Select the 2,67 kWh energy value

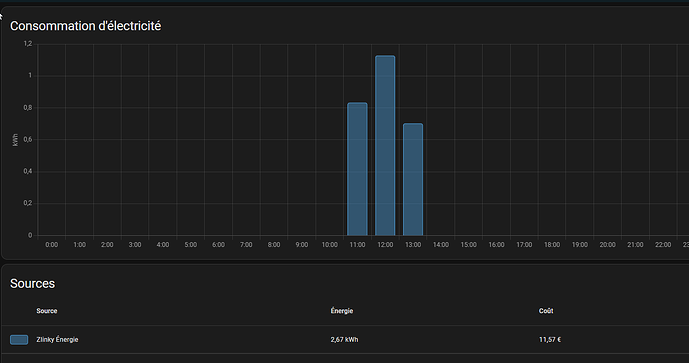[x=344, y=340]
